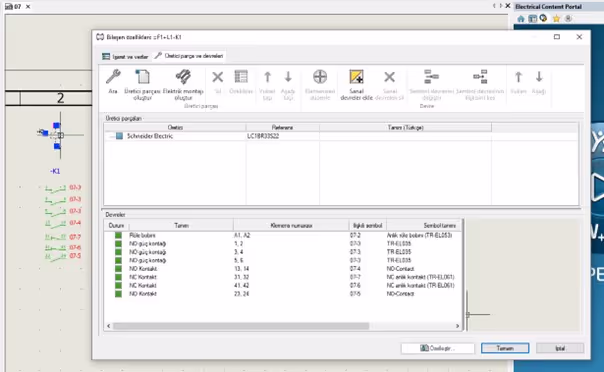The image size is (604, 372).
Task: Select the Schneider Electric manufacturer row
Action: 341,136
